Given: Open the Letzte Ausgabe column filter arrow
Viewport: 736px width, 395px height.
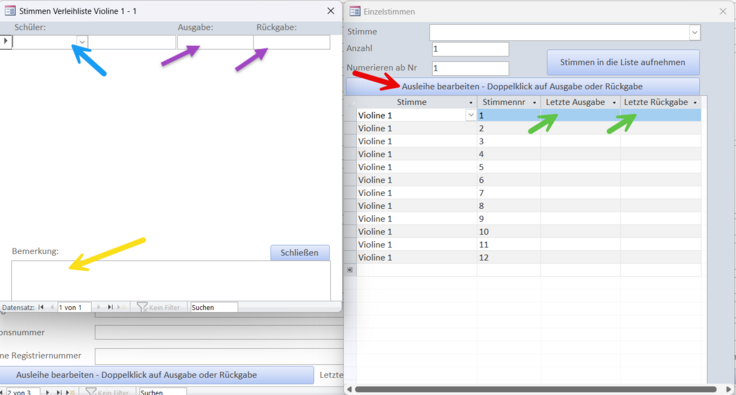Looking at the screenshot, I should (614, 103).
